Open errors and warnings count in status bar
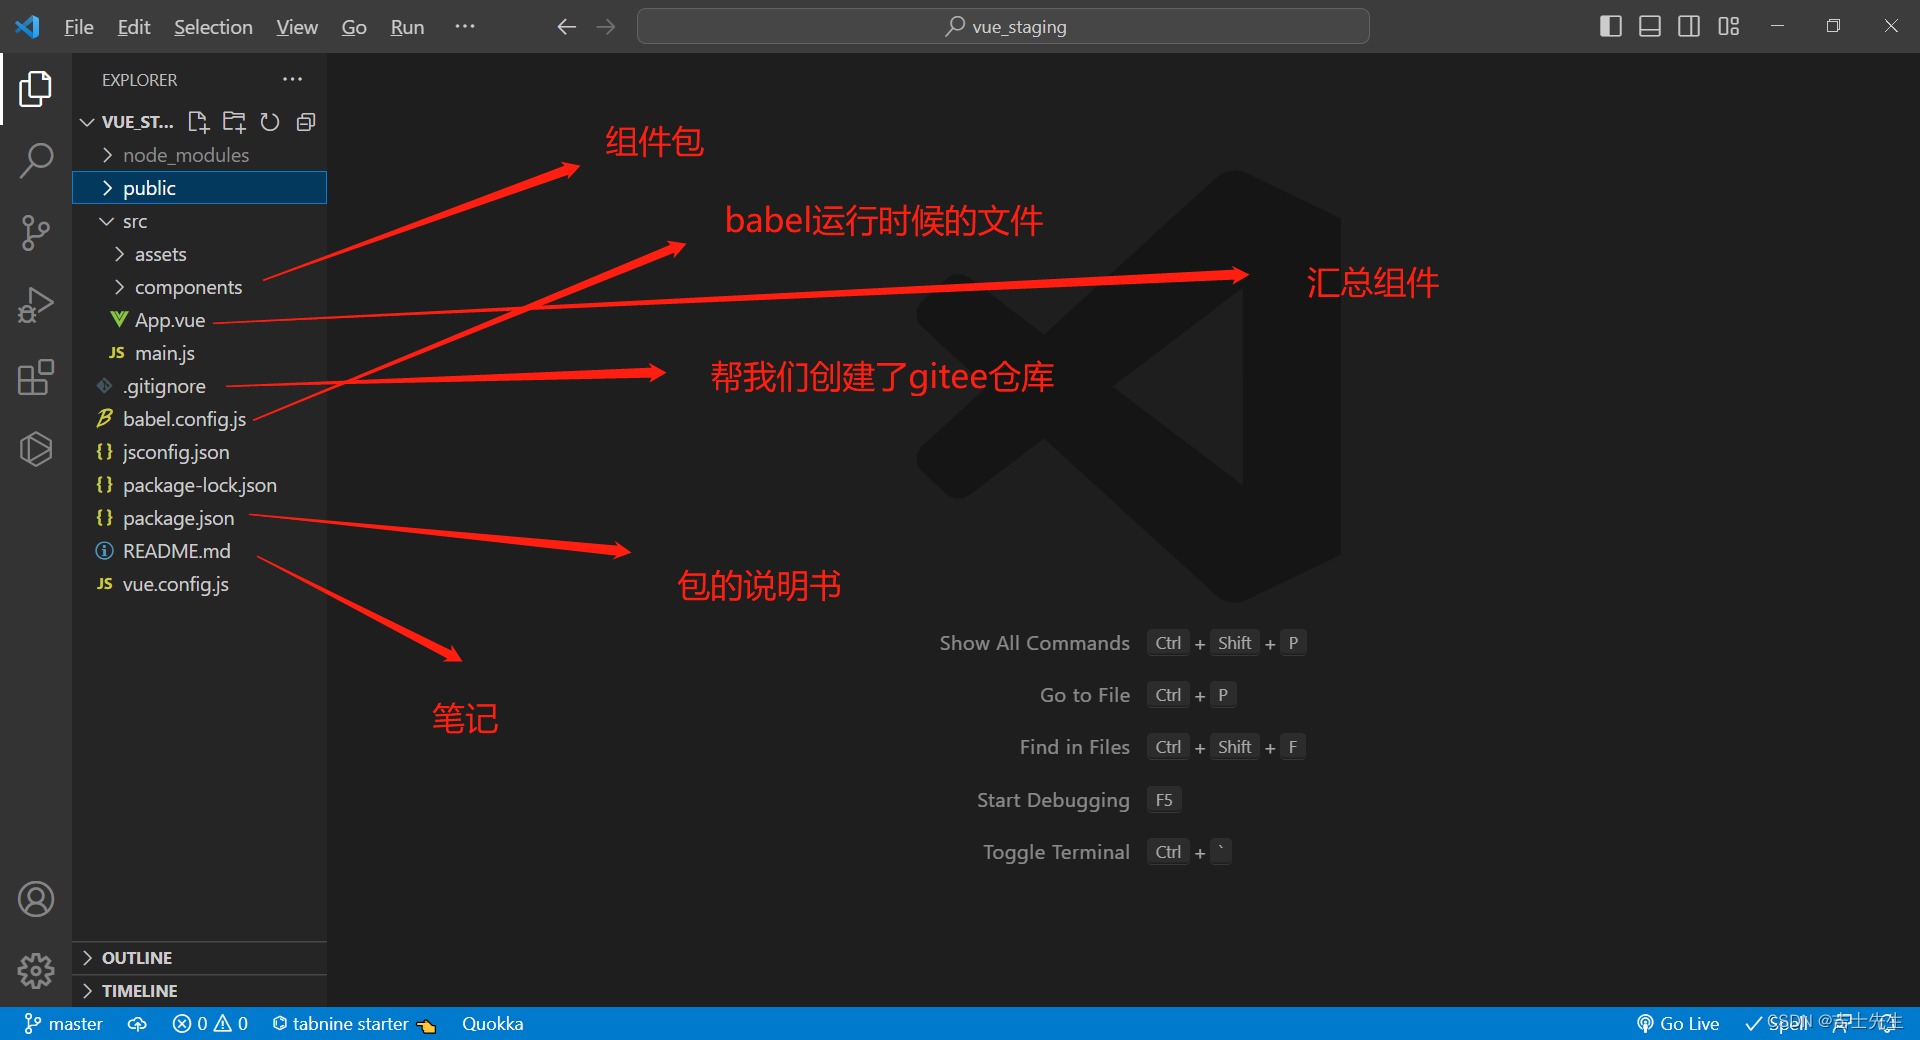 coord(210,1024)
